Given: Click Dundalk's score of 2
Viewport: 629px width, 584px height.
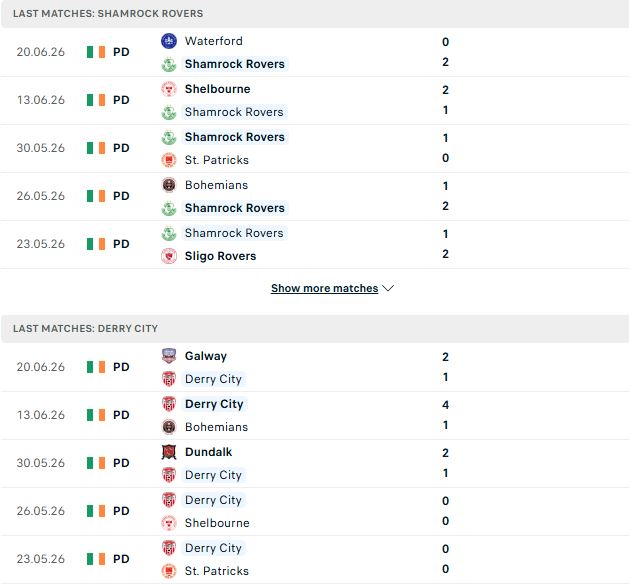Looking at the screenshot, I should coord(445,453).
